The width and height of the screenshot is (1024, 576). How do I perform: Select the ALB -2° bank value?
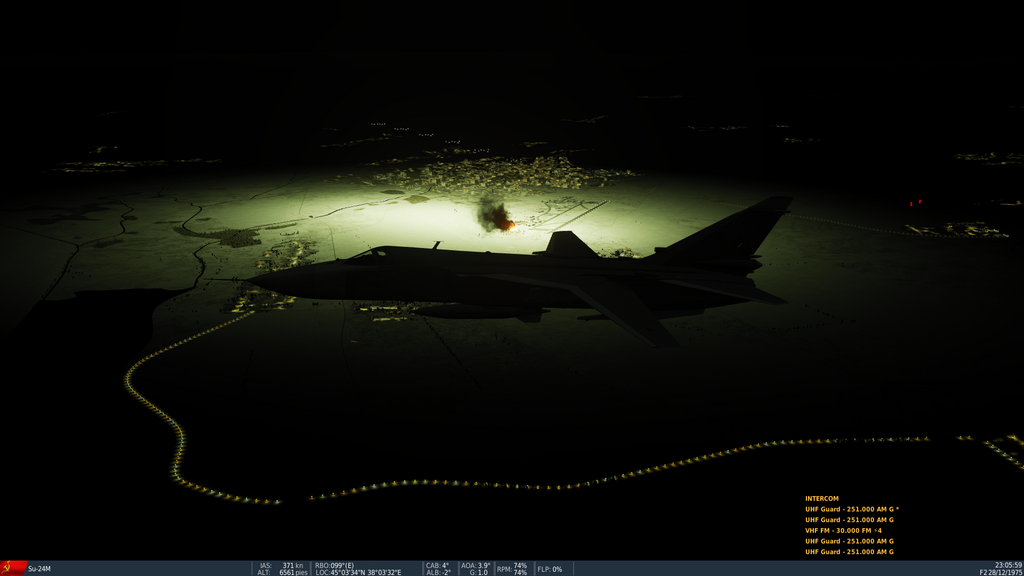tap(438, 573)
